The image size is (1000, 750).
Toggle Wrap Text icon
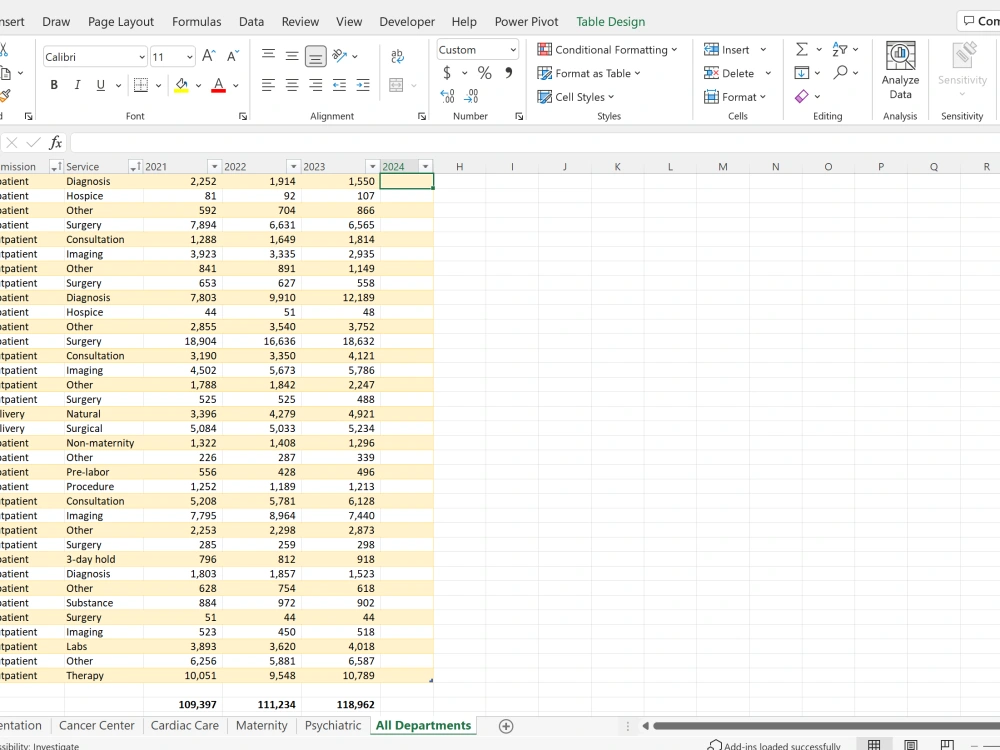coord(397,56)
